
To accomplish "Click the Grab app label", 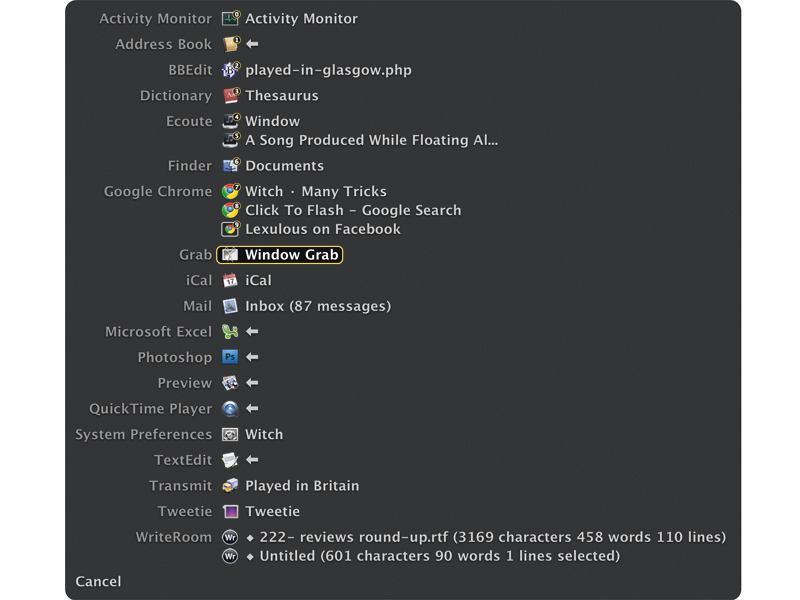I will click(x=195, y=255).
